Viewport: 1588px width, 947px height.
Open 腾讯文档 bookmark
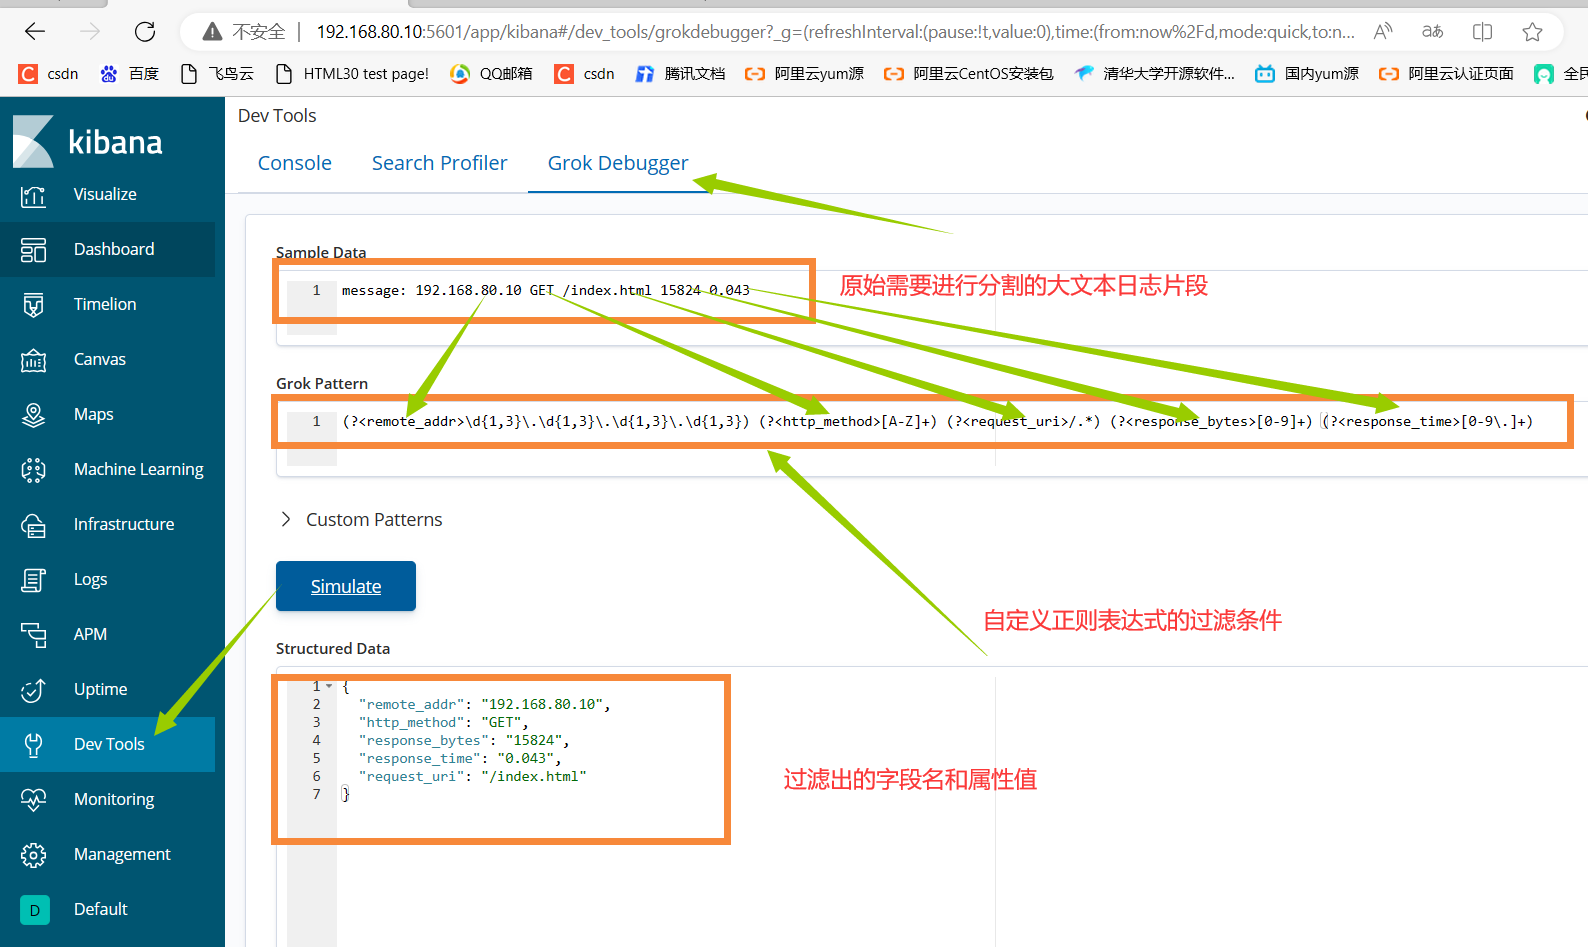(680, 74)
